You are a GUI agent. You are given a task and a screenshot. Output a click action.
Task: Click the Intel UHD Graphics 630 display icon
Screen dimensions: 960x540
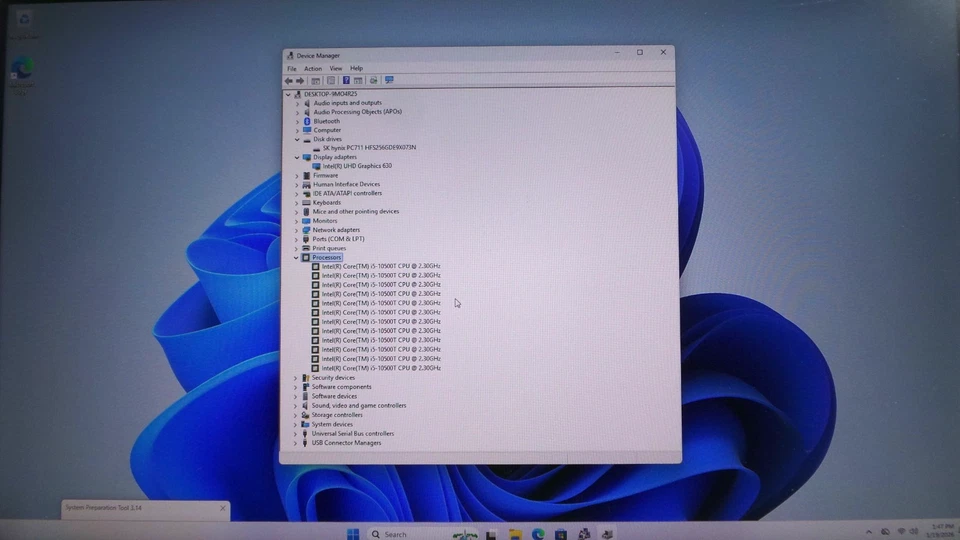316,166
